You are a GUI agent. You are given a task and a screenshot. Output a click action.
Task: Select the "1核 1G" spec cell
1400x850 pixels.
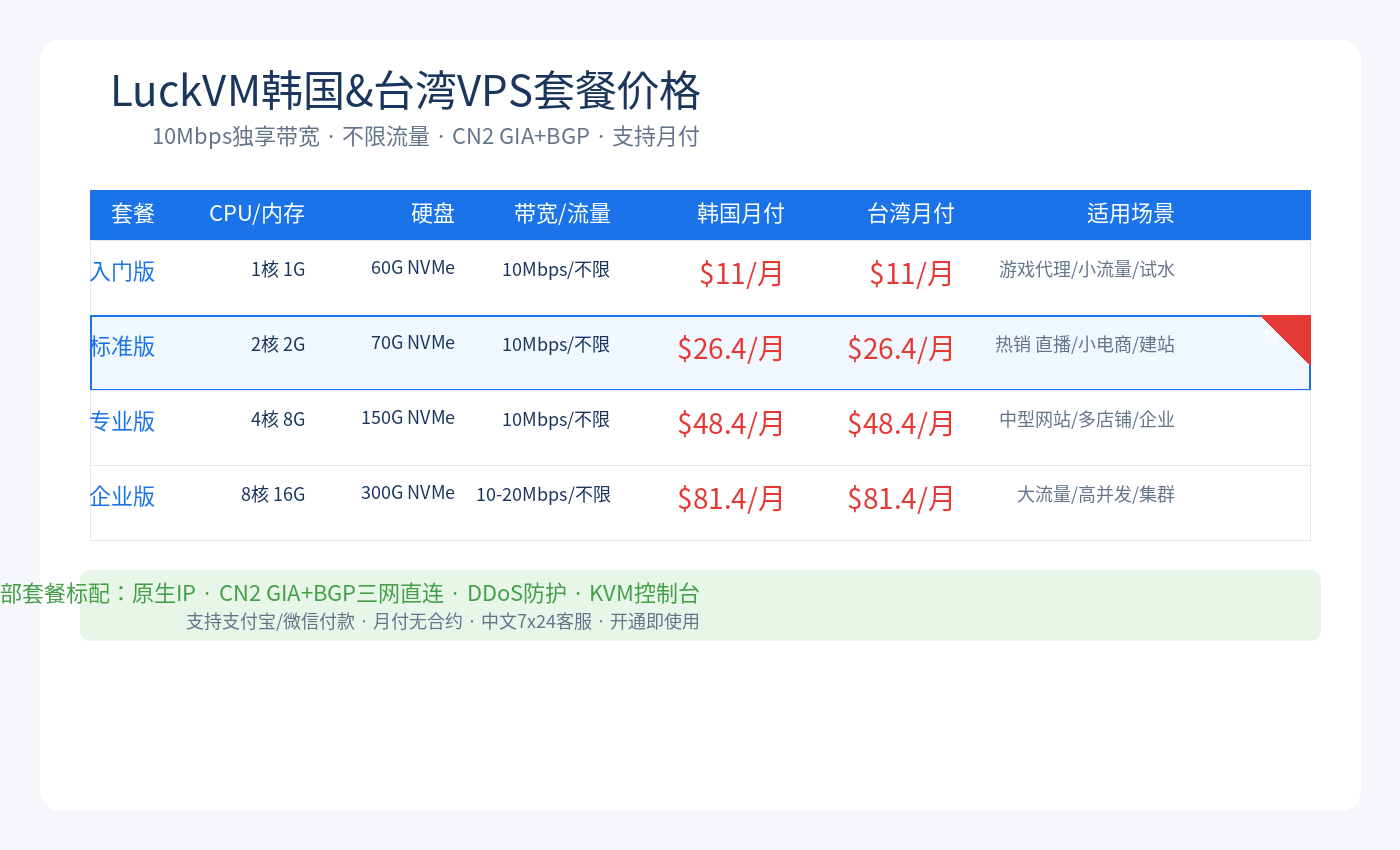pyautogui.click(x=278, y=269)
